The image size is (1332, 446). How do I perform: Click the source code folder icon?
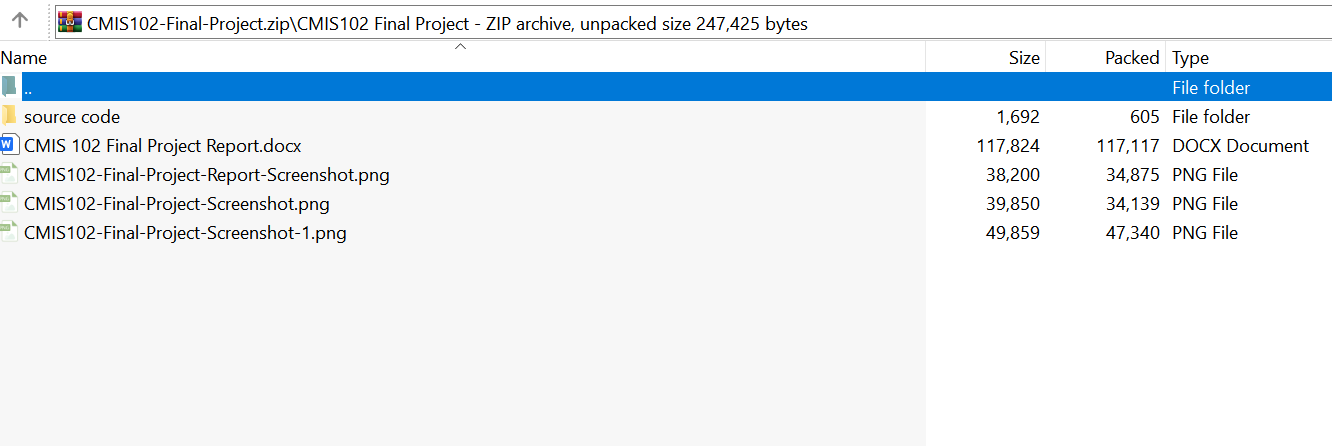click(9, 116)
